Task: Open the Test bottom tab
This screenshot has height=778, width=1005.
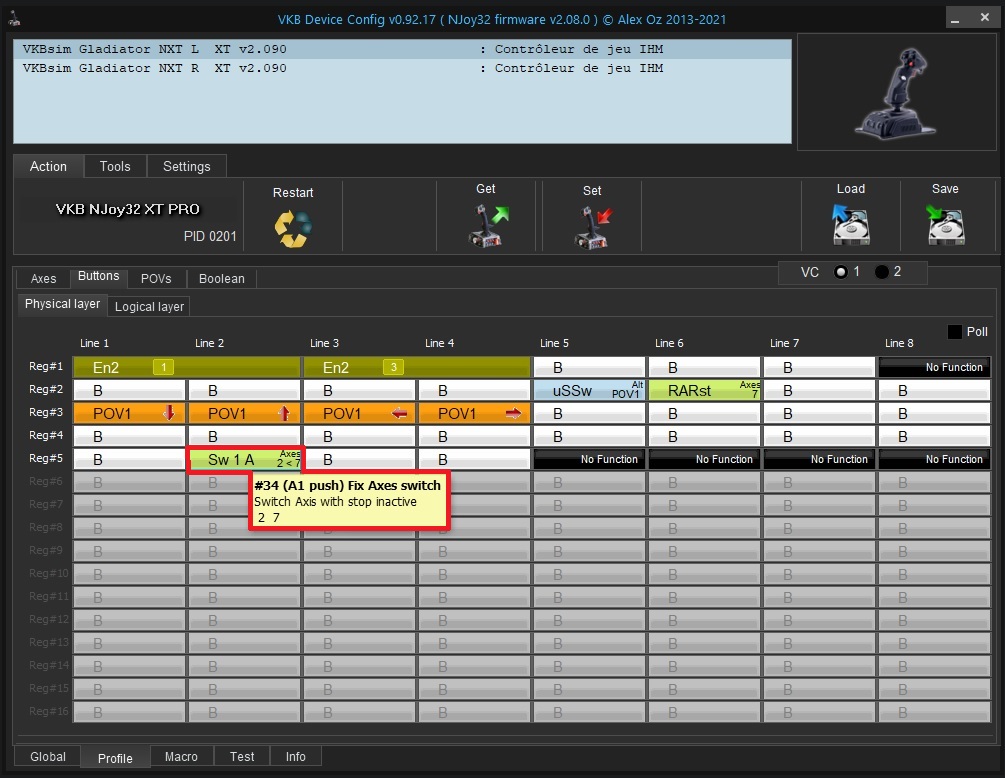Action: point(242,756)
